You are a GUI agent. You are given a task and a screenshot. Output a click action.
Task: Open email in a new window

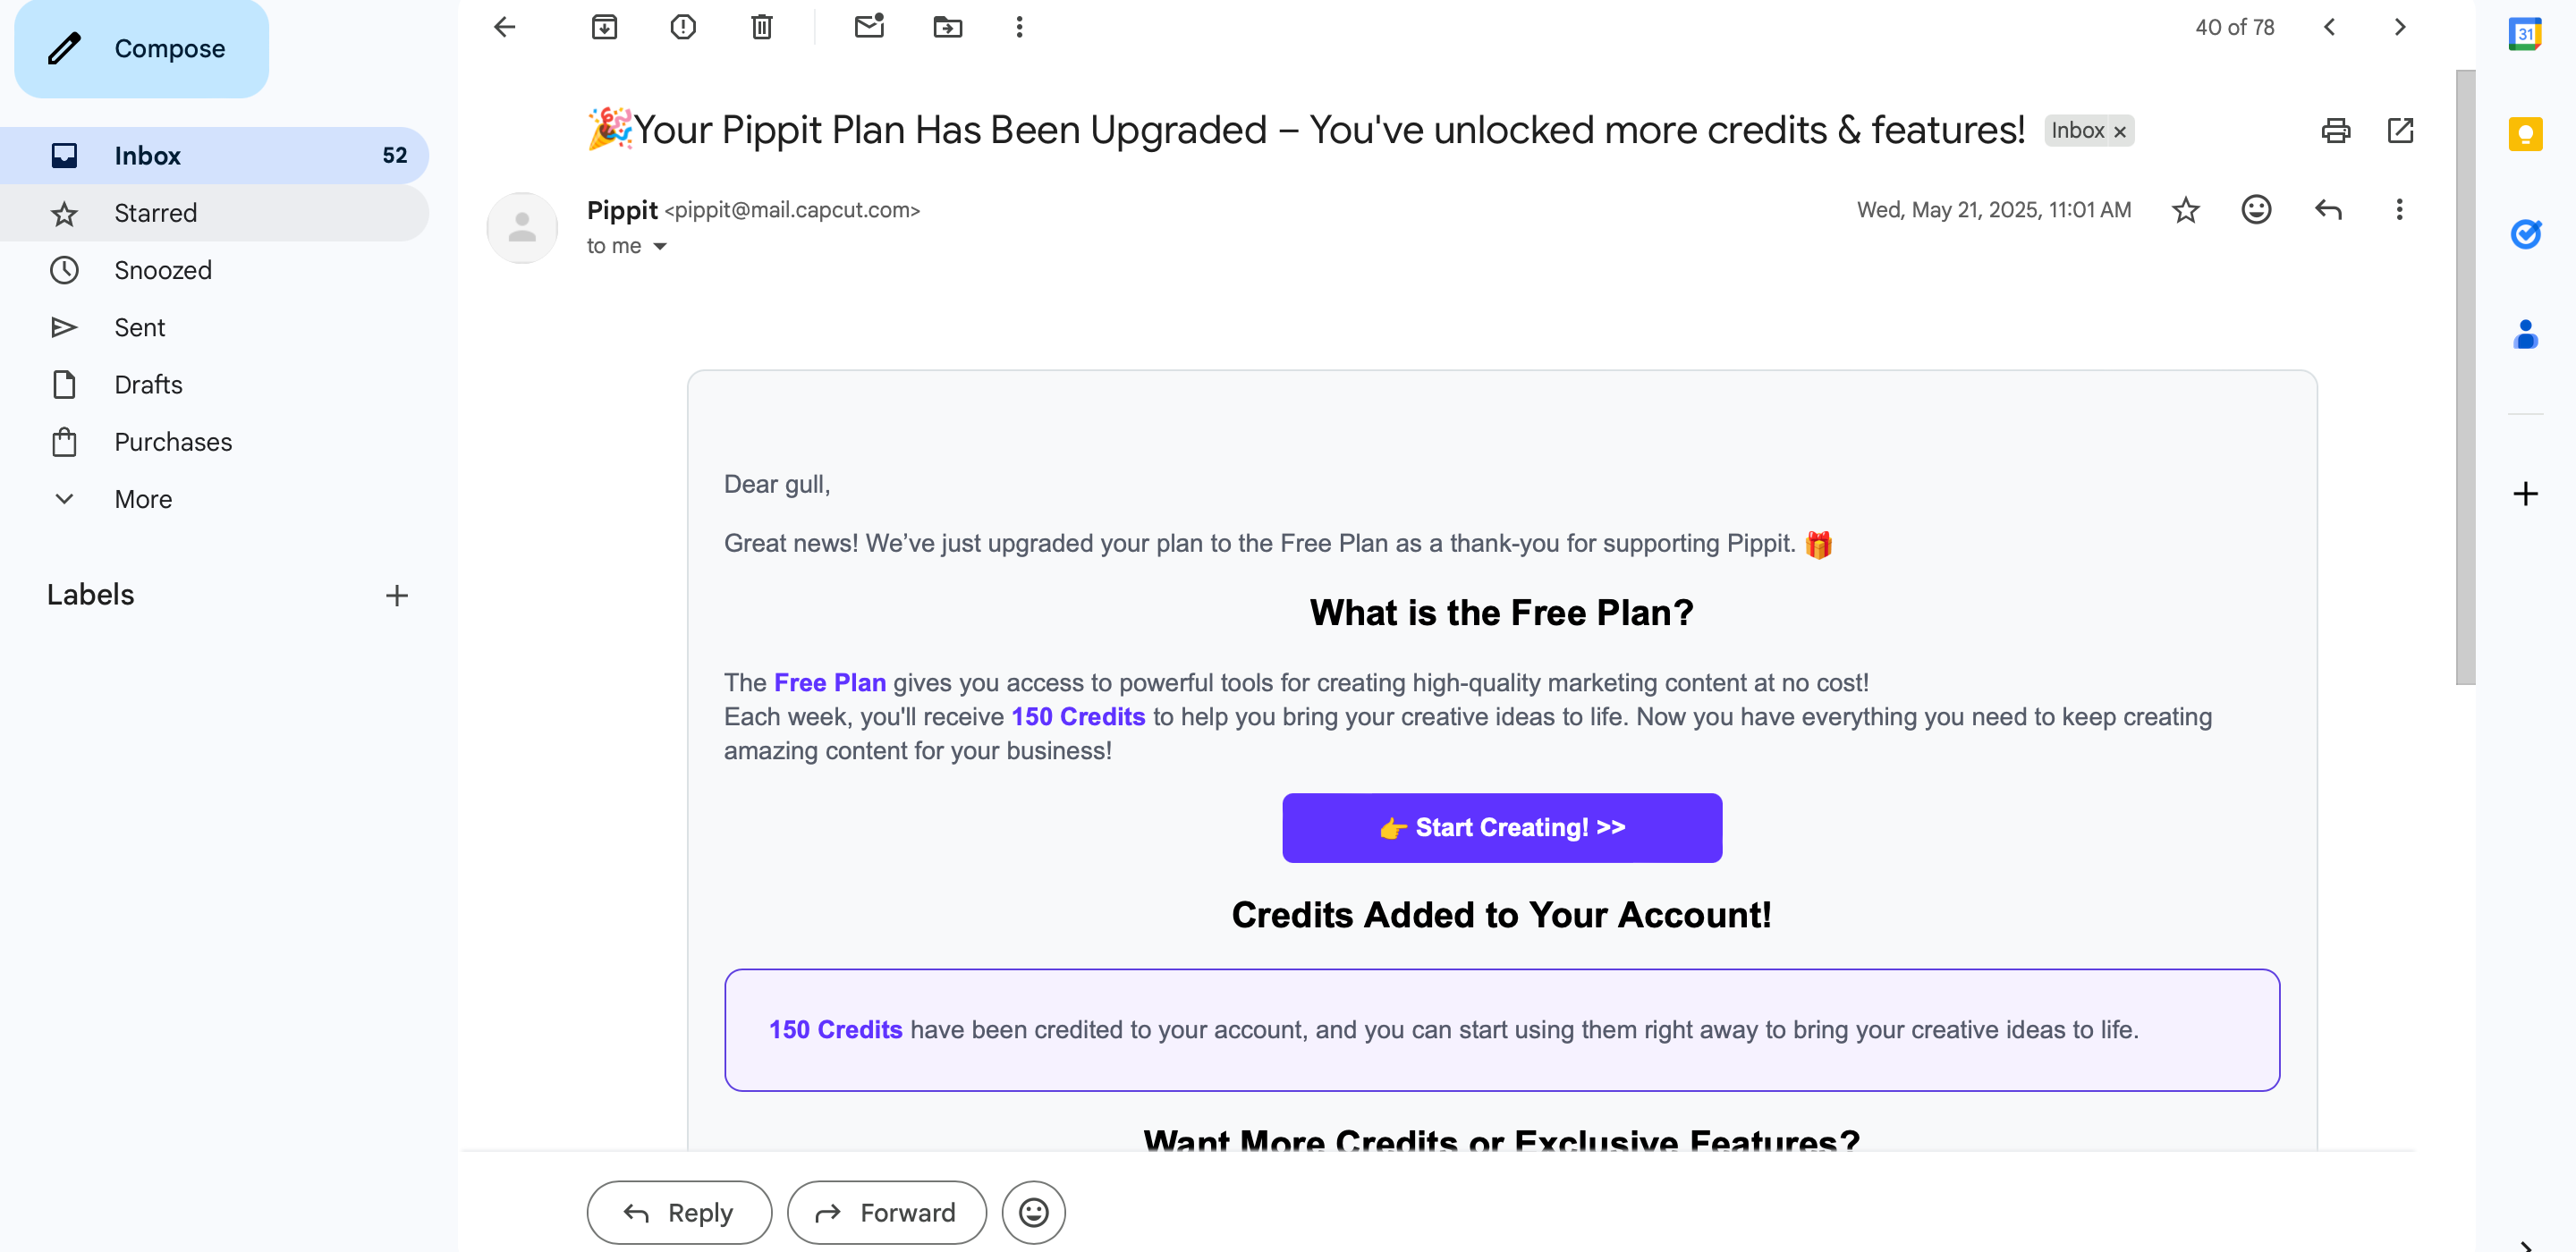pyautogui.click(x=2400, y=131)
